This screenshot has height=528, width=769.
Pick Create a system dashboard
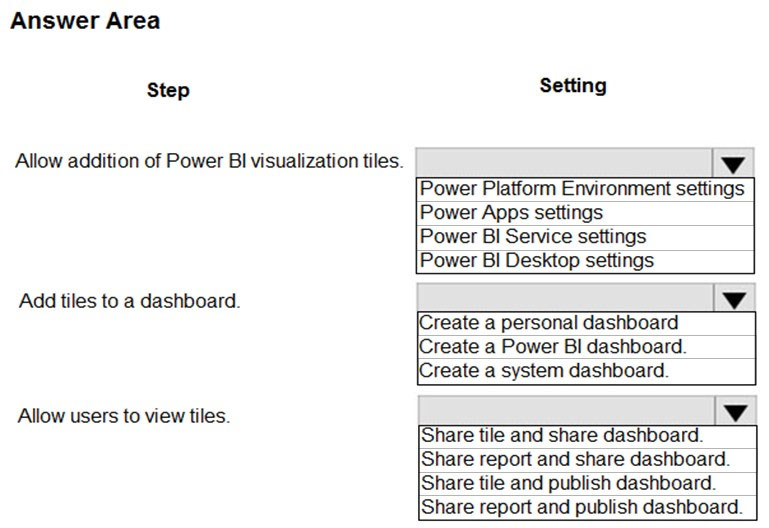(x=586, y=371)
